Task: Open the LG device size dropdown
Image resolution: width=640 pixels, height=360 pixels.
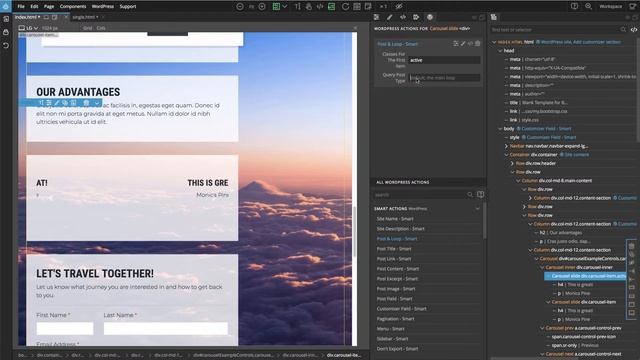Action: point(29,28)
